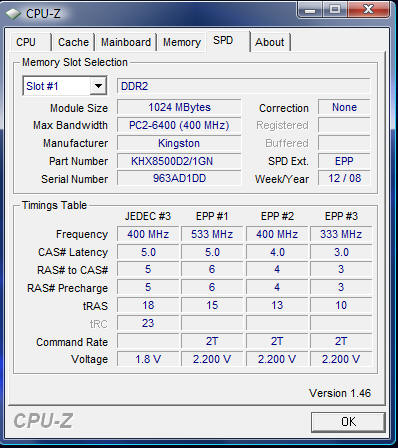
Task: Maximize the CPU-Z window
Action: pos(335,9)
